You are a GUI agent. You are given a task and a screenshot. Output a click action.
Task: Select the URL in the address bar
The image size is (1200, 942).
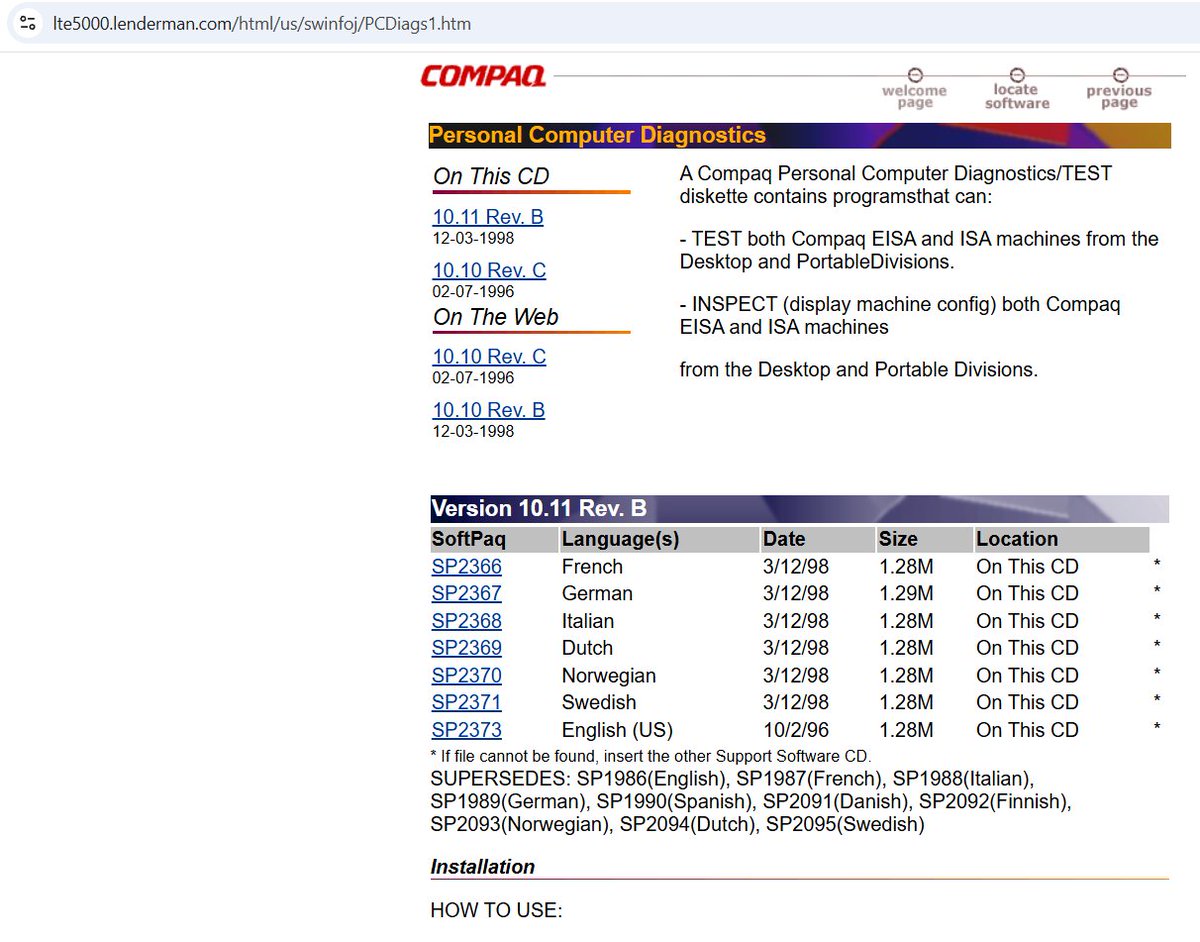coord(262,23)
